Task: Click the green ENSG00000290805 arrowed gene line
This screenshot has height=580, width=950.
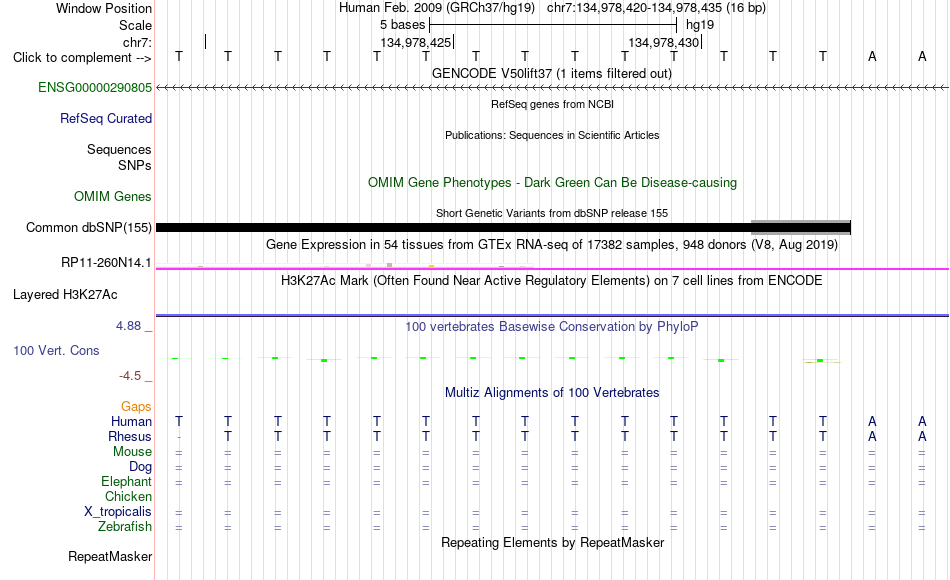Action: point(552,88)
